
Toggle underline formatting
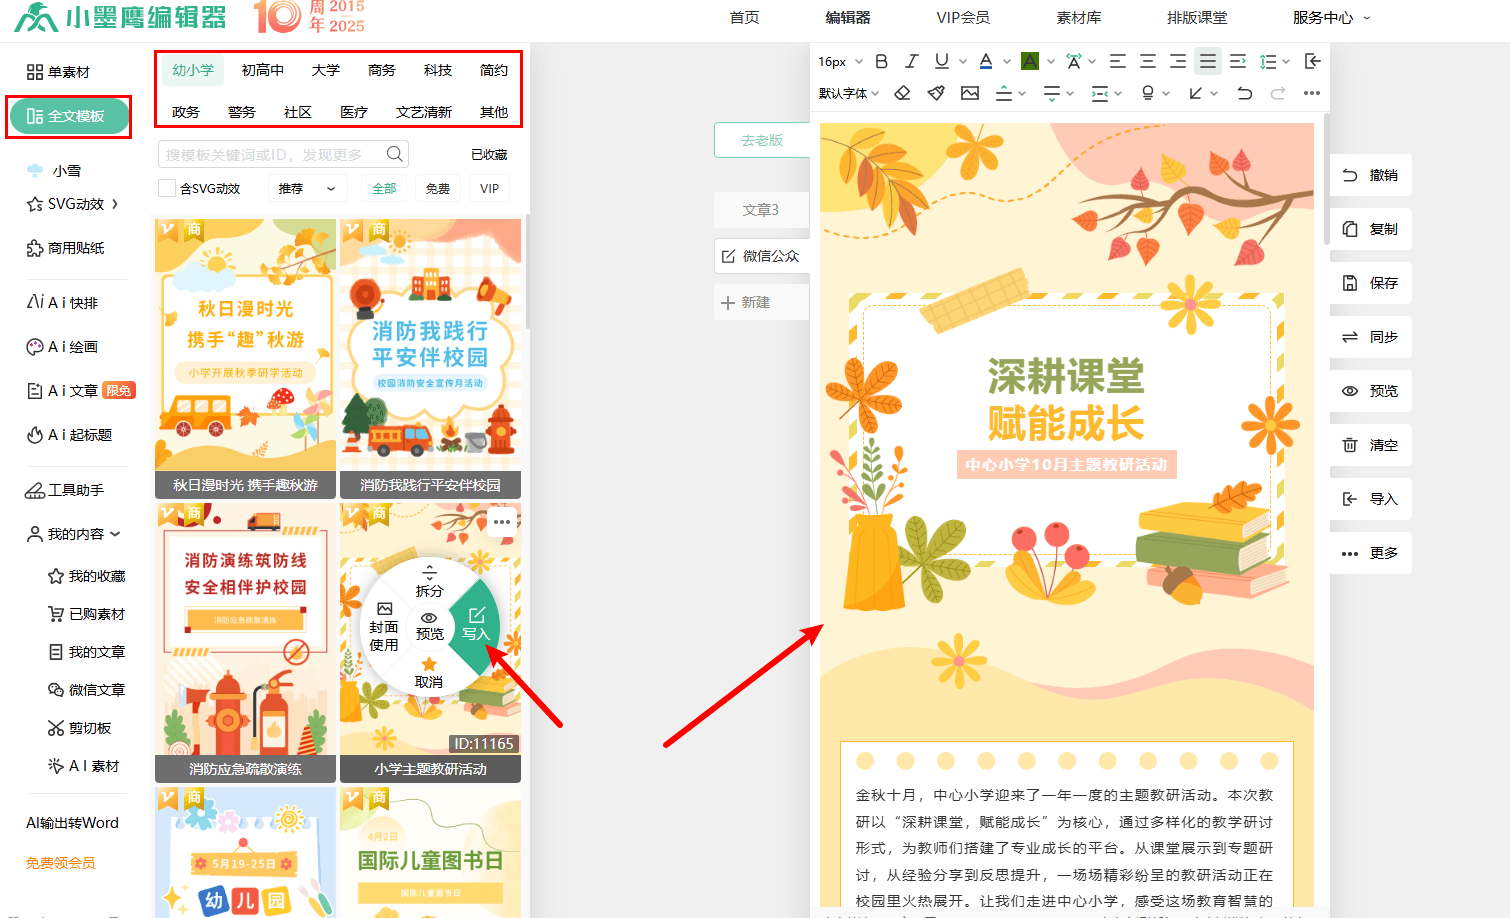940,60
